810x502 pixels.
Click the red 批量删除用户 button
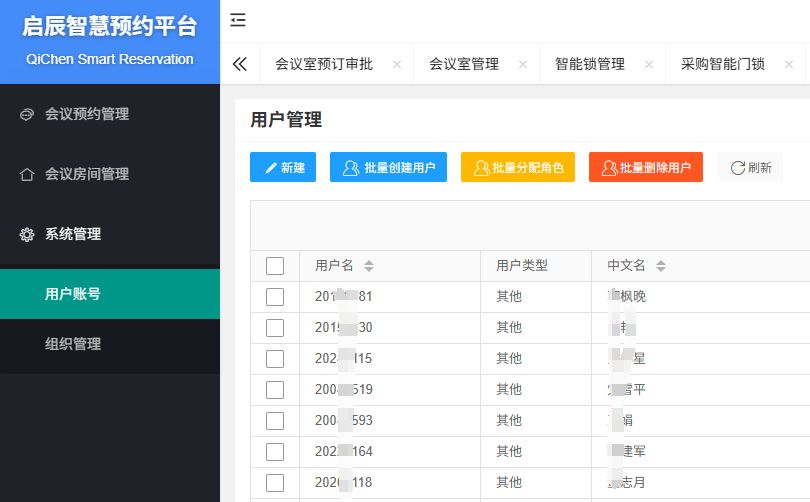[x=645, y=167]
